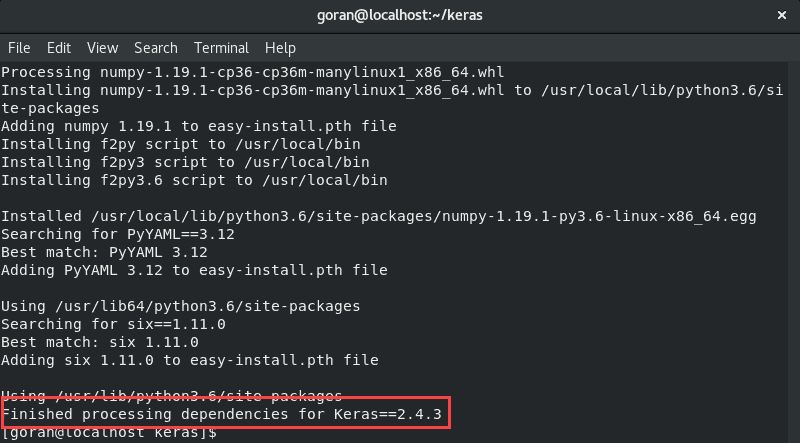800x443 pixels.
Task: Open the Help menu
Action: coord(280,48)
